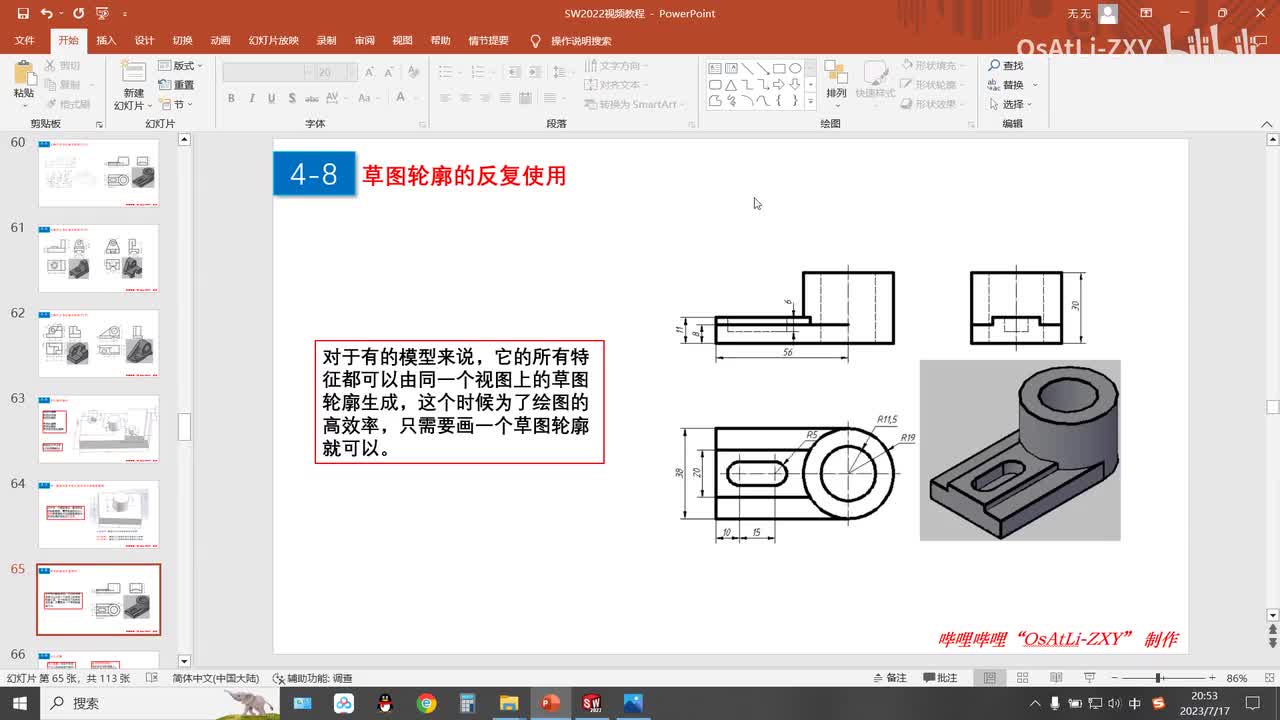The image size is (1280, 720).
Task: Select the Oval shape in gallery
Action: pos(795,69)
